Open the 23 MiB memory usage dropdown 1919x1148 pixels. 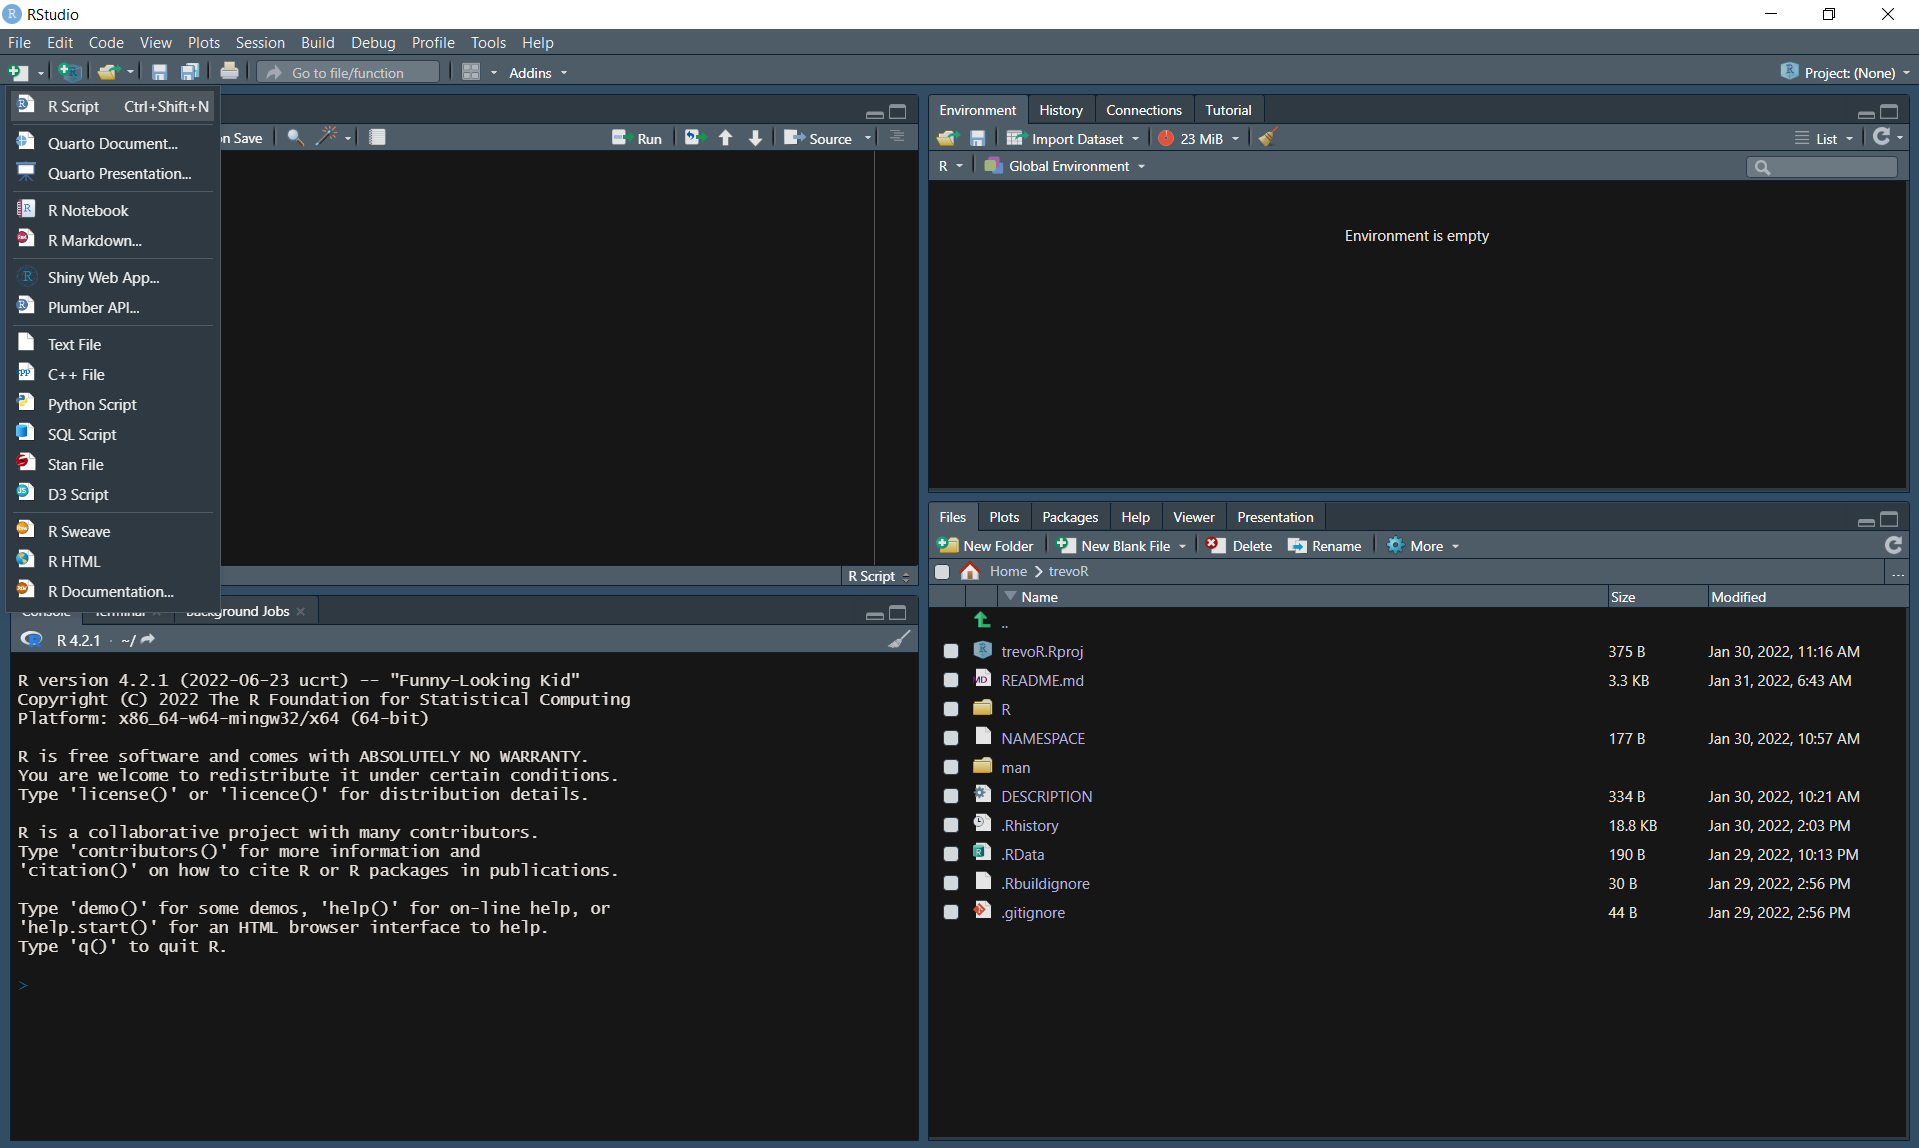pos(1200,138)
